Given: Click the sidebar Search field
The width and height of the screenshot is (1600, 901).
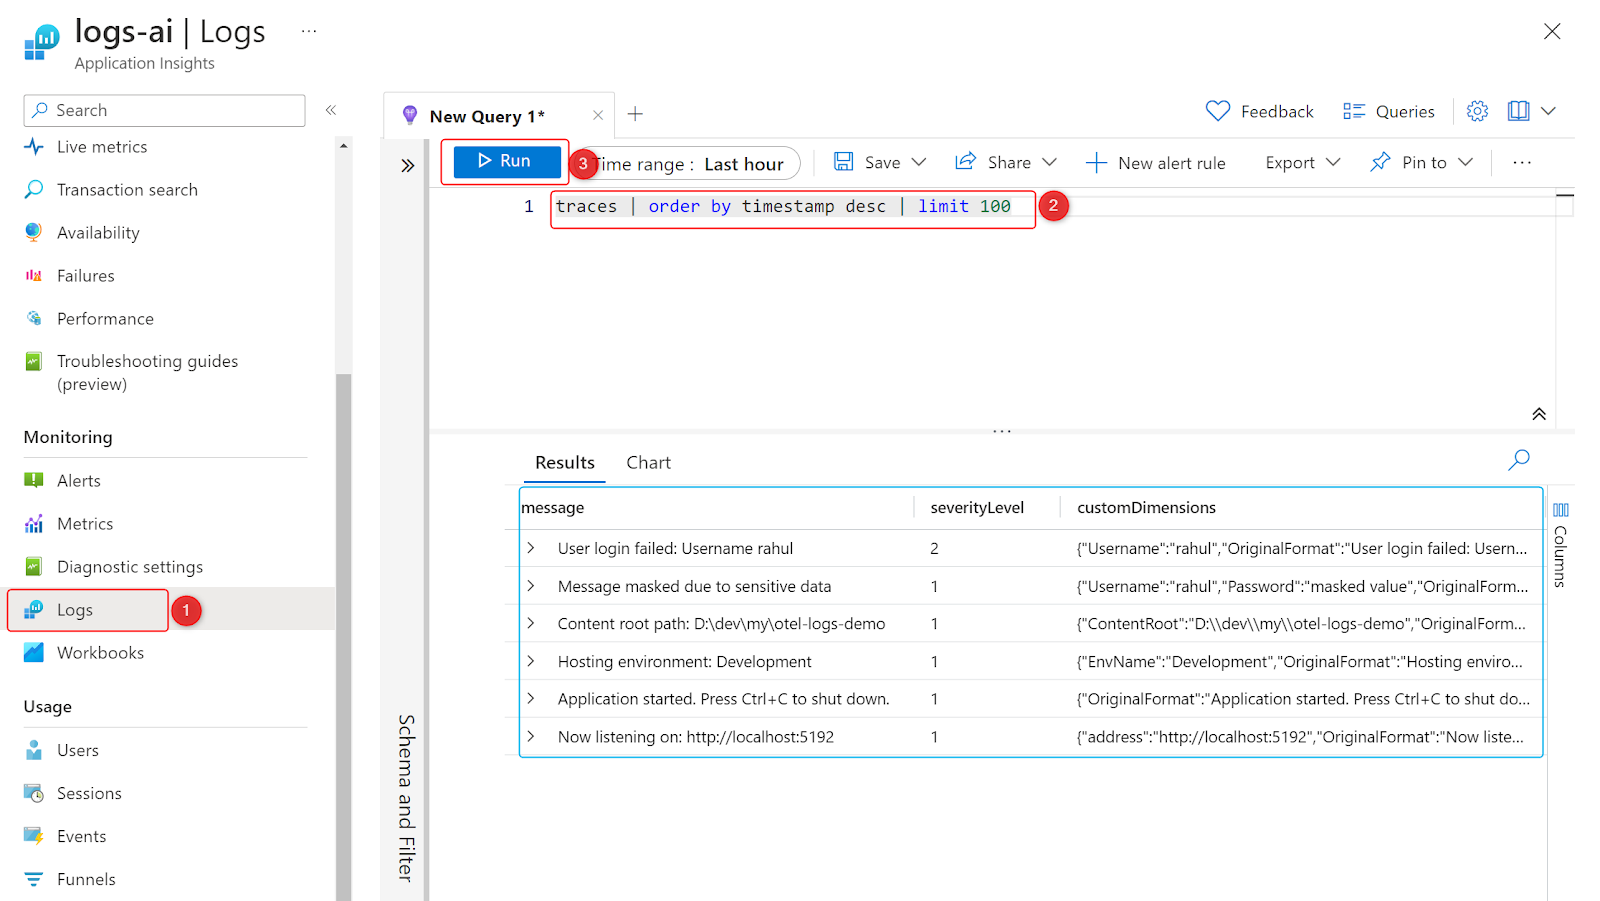Looking at the screenshot, I should (165, 110).
